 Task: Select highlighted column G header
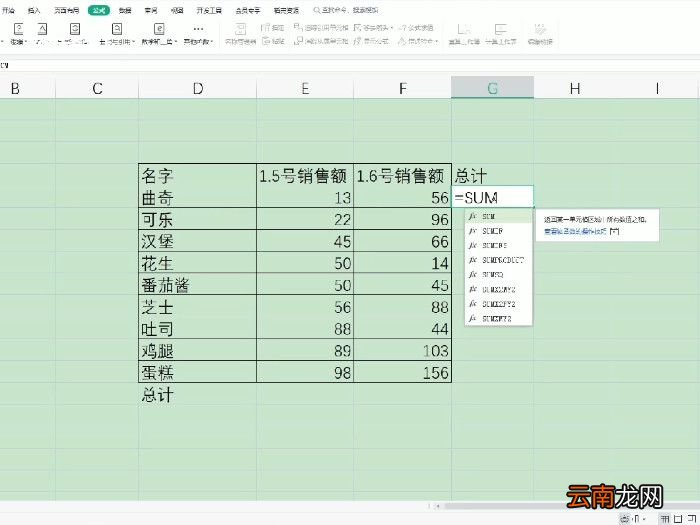492,88
